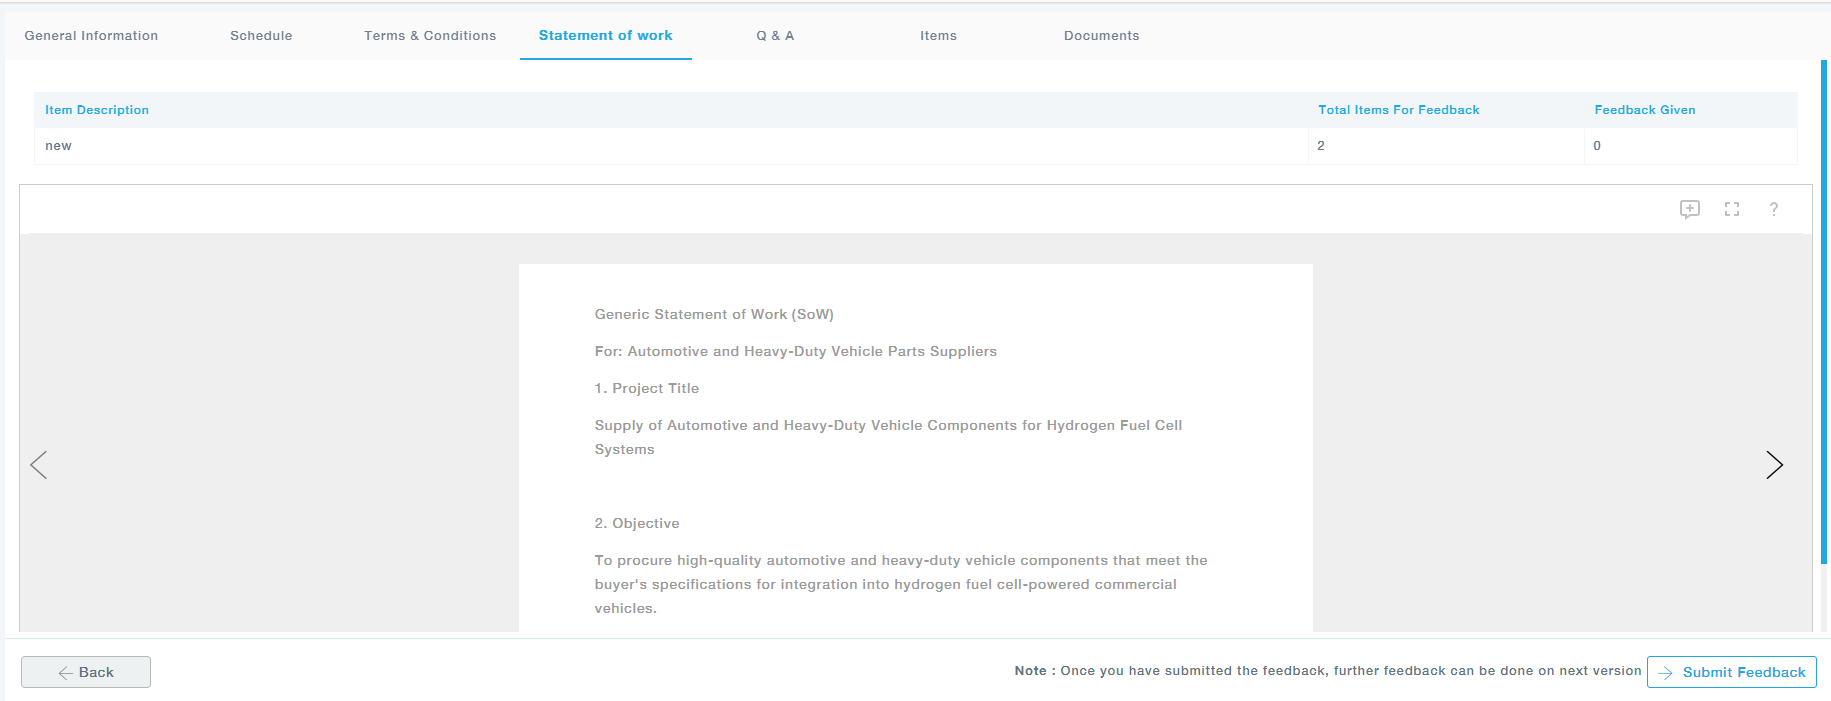Click the Total Items For Feedback header
The image size is (1831, 701).
[1398, 110]
